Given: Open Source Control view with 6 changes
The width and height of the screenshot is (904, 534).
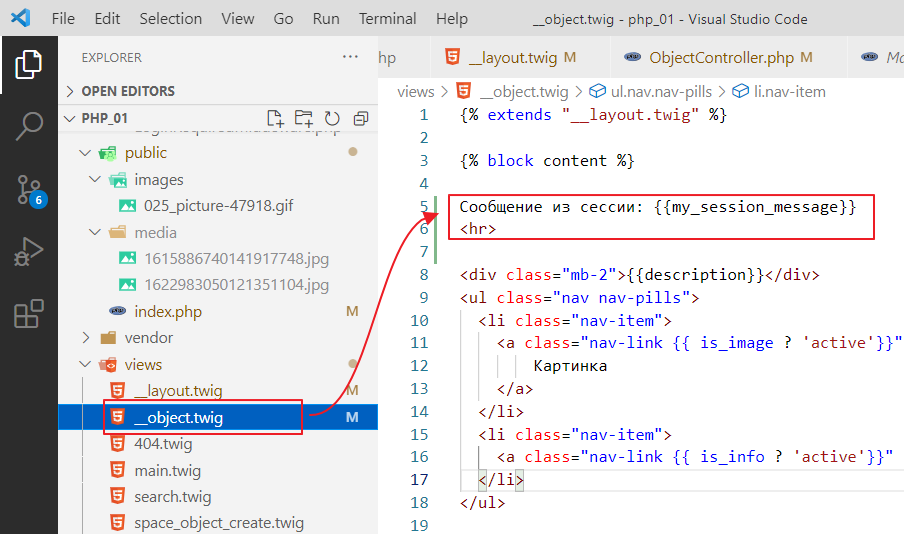Looking at the screenshot, I should click(28, 190).
